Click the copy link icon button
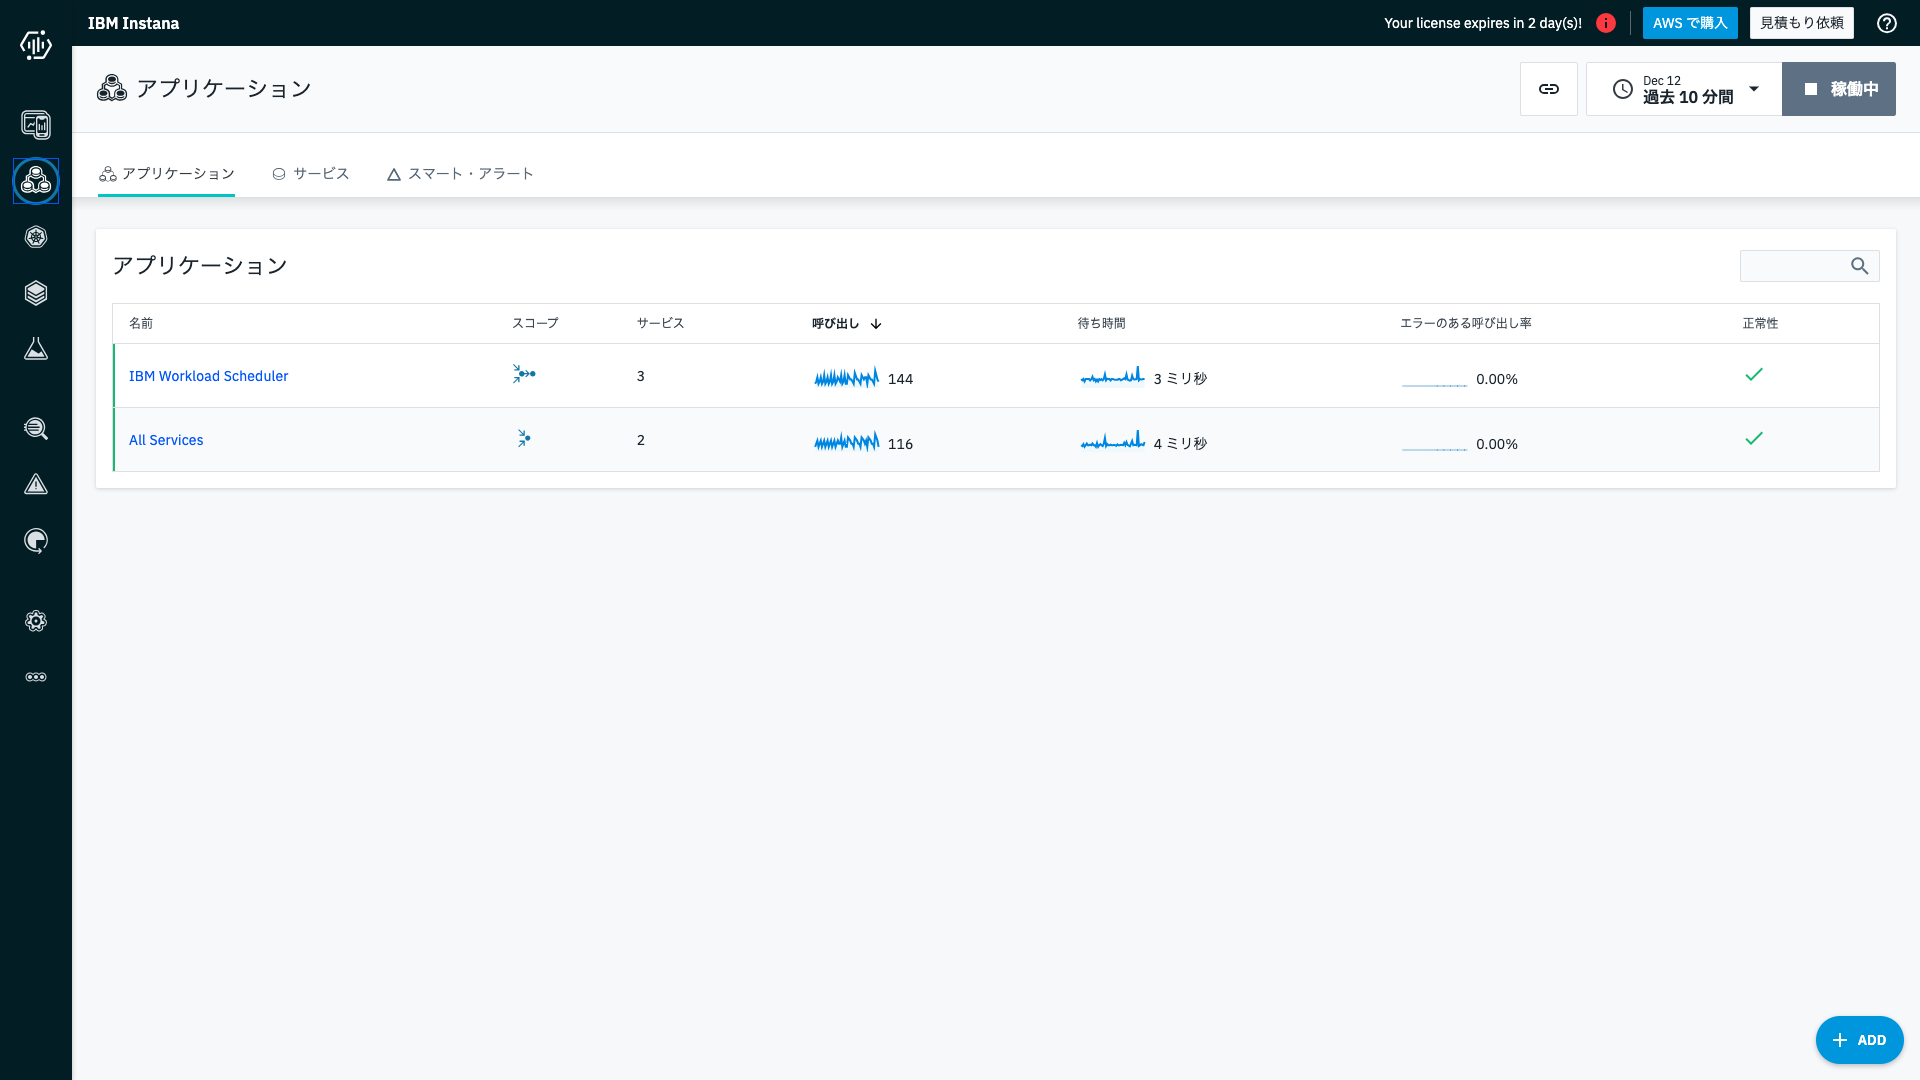The height and width of the screenshot is (1080, 1920). tap(1548, 89)
